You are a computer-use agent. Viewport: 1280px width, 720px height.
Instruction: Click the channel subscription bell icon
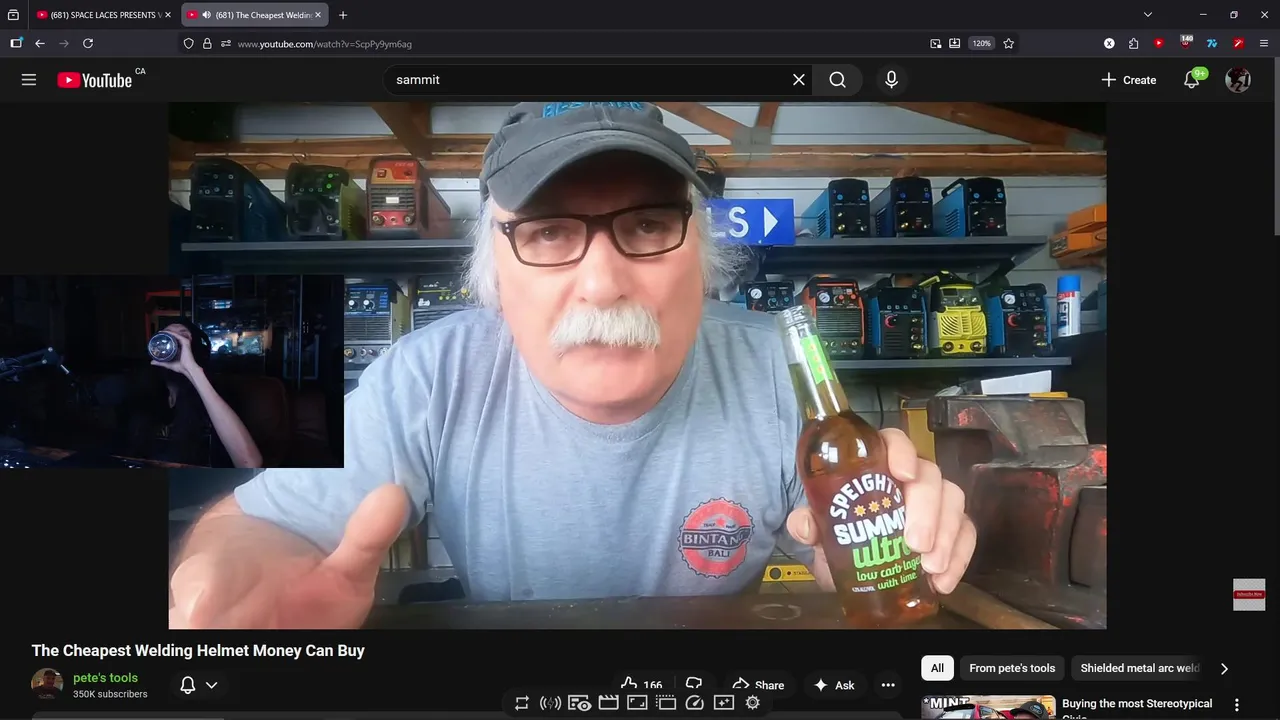[187, 685]
